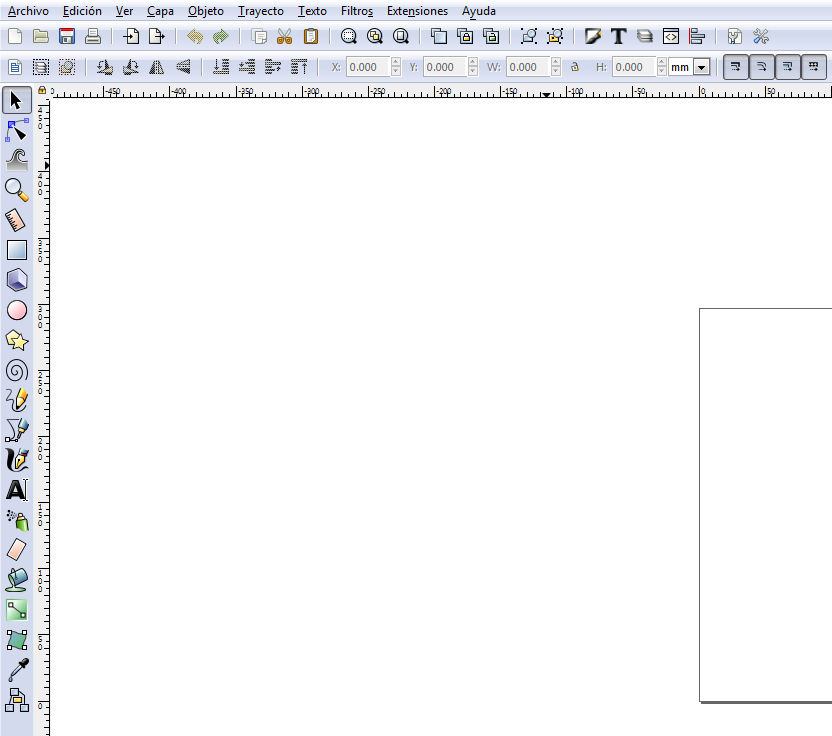
Task: Open the mm unit dropdown
Action: pos(699,67)
